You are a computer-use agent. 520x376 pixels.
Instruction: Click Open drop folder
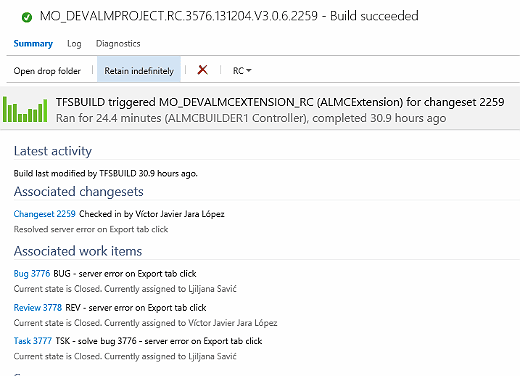coord(47,71)
